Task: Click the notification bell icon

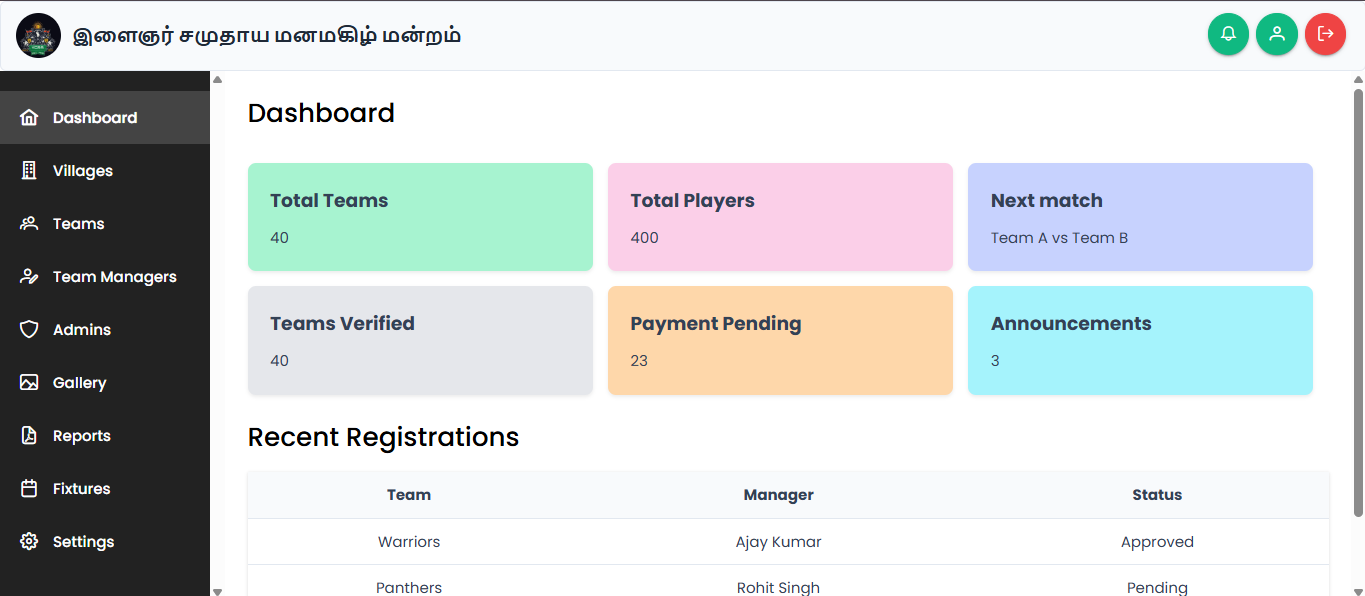Action: (1228, 34)
